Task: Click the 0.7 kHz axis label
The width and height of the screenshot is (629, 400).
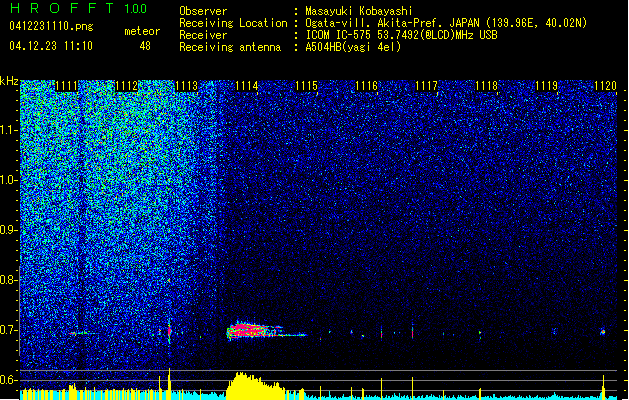Action: point(9,330)
